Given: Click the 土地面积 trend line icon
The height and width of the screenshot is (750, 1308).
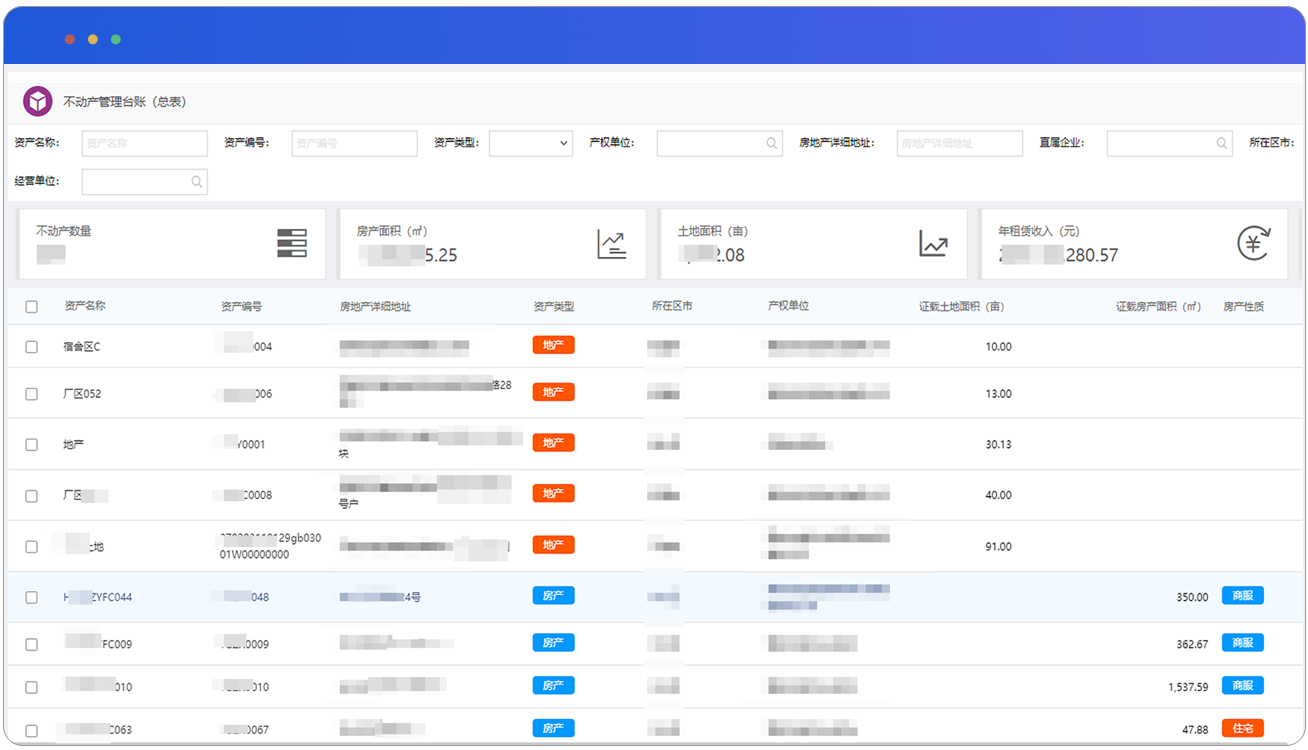Looking at the screenshot, I should tap(933, 244).
